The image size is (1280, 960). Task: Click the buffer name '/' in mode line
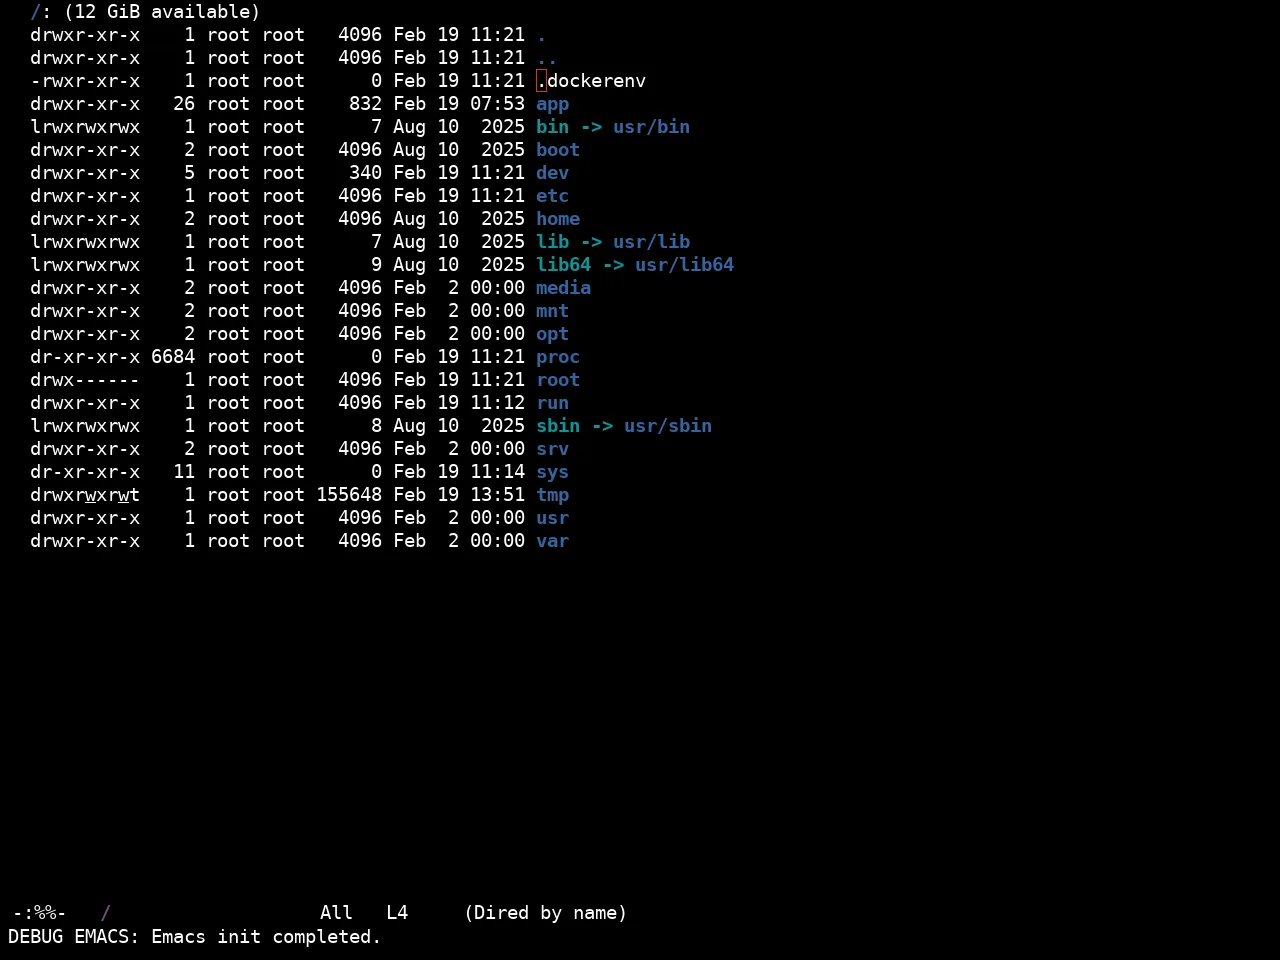coord(106,913)
